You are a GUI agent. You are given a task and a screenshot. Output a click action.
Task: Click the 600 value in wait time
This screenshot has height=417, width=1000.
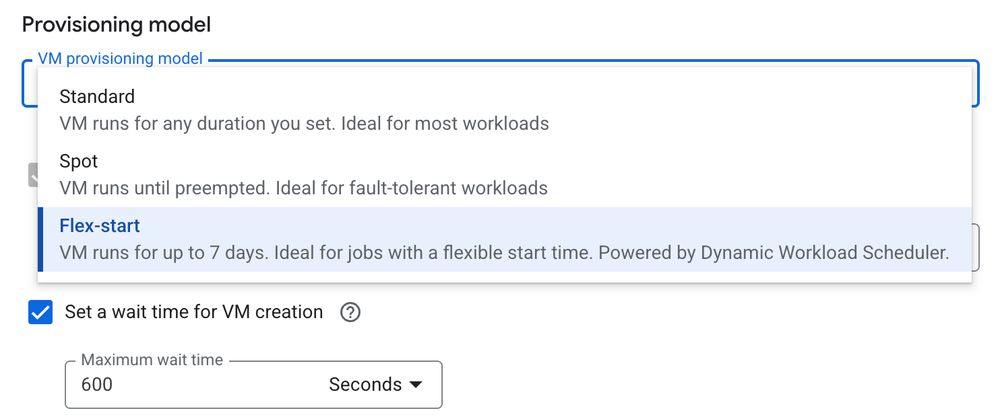(x=97, y=385)
